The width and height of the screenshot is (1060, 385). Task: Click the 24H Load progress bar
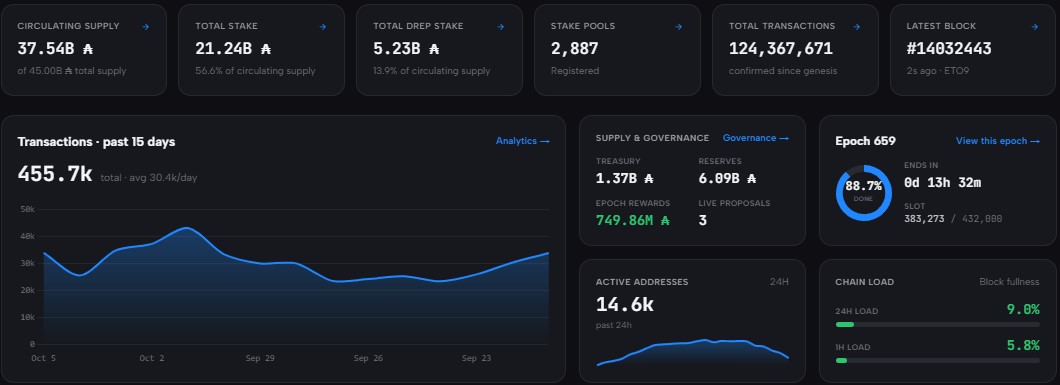[938, 325]
